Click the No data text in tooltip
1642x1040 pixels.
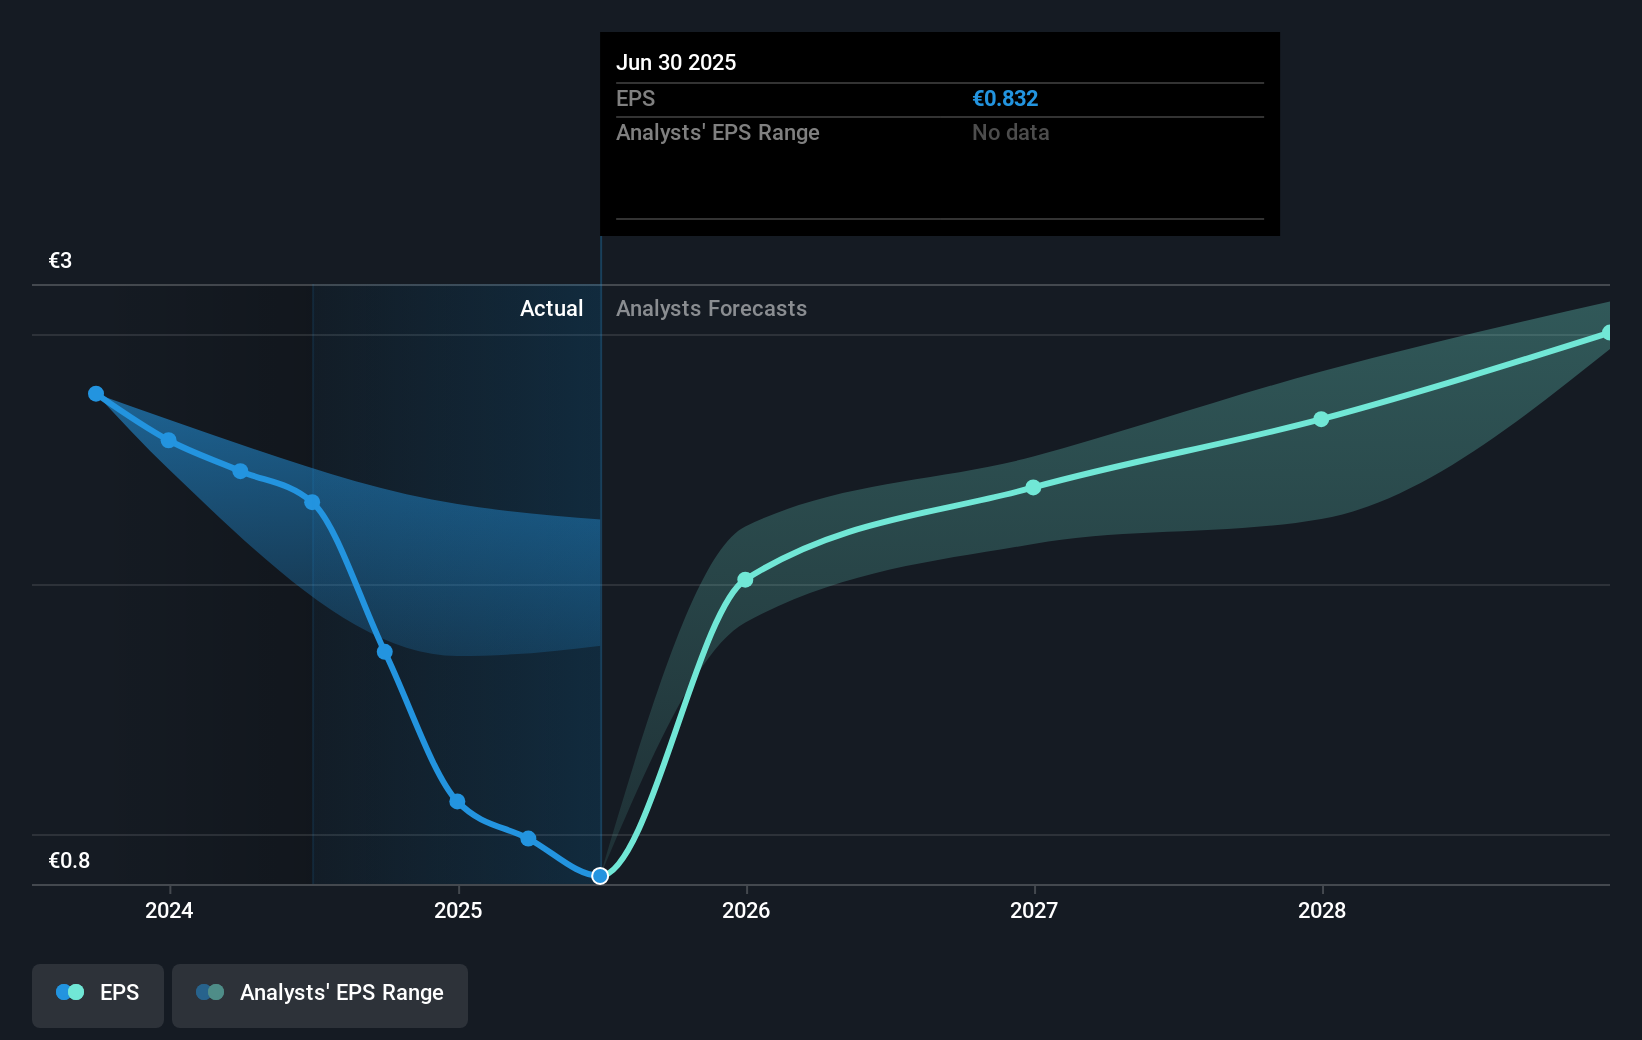coord(1010,133)
